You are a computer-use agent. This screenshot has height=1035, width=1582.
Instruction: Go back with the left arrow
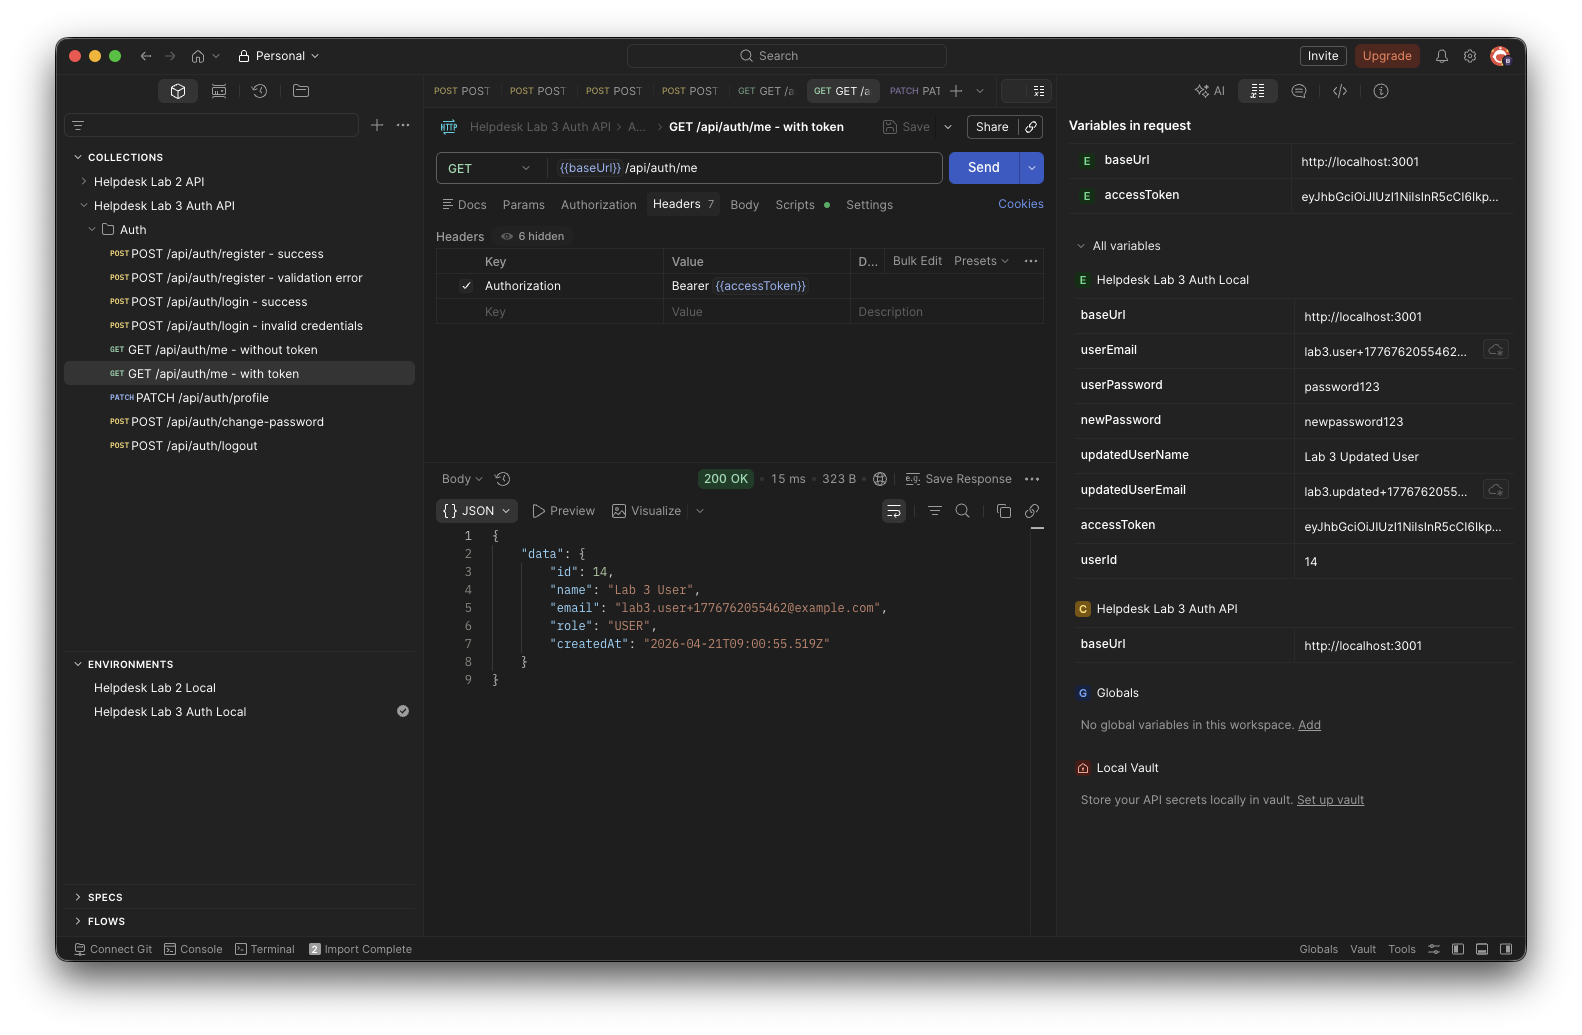(146, 56)
